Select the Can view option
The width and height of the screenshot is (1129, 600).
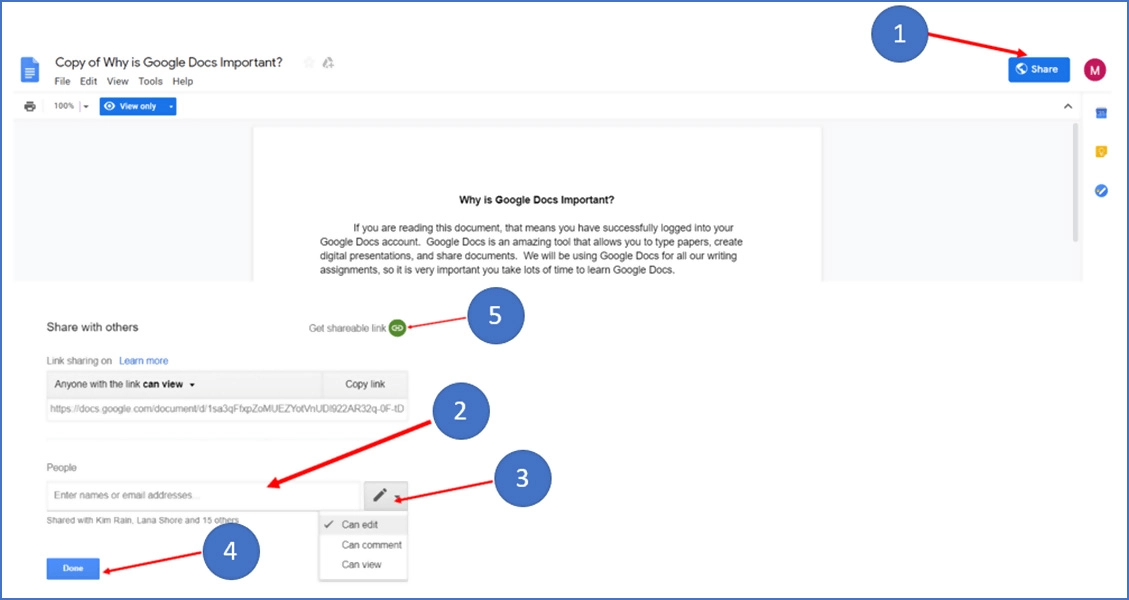pyautogui.click(x=364, y=565)
